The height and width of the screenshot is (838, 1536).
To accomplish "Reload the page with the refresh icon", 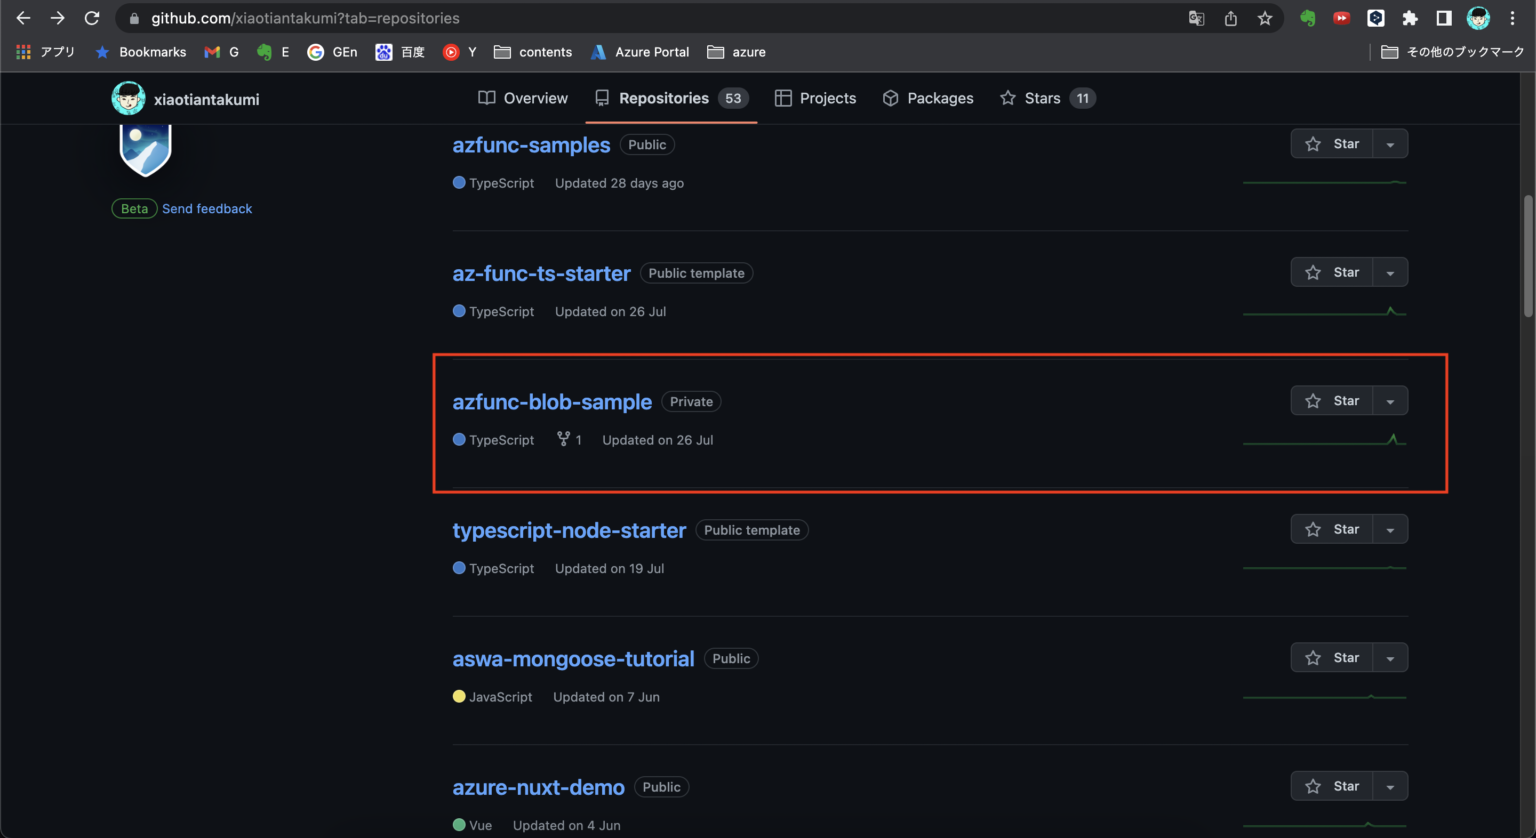I will pyautogui.click(x=92, y=18).
